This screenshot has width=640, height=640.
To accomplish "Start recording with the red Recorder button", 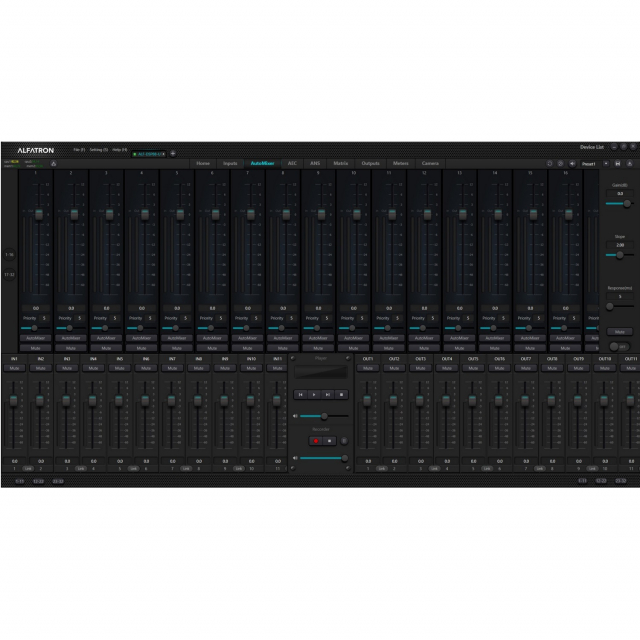I will click(315, 439).
